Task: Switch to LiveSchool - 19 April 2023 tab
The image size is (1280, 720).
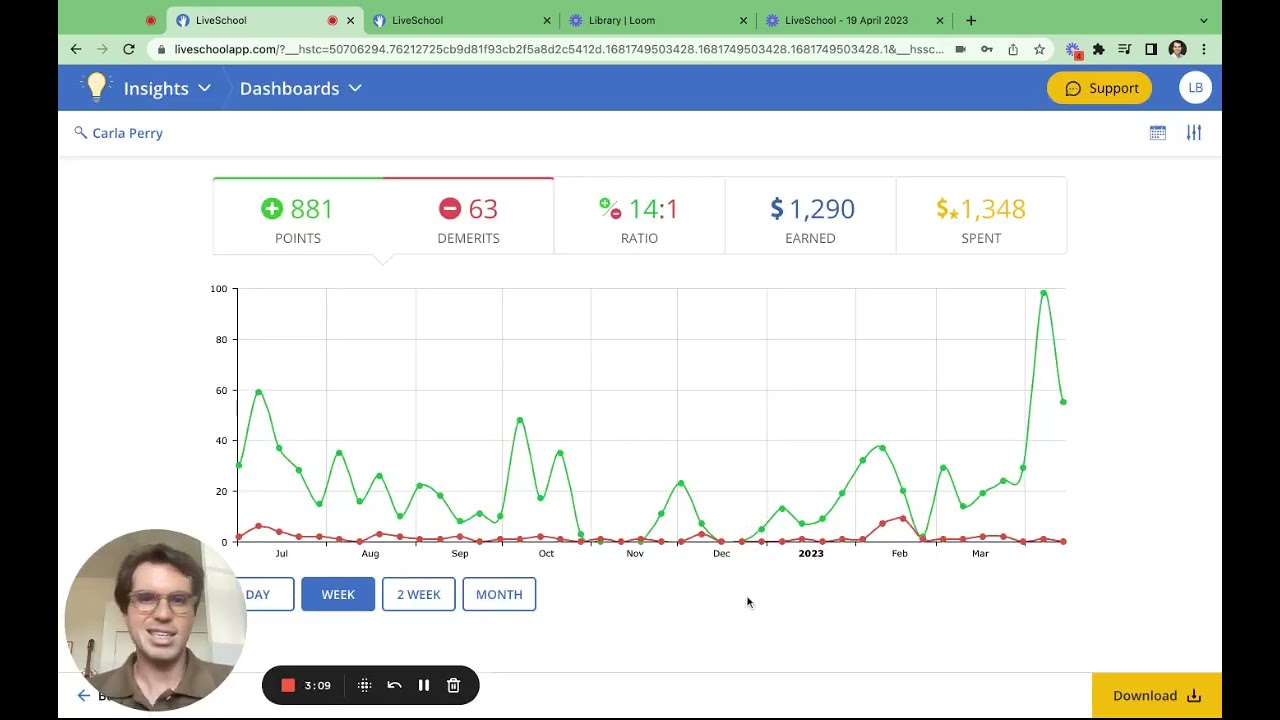Action: pyautogui.click(x=853, y=20)
